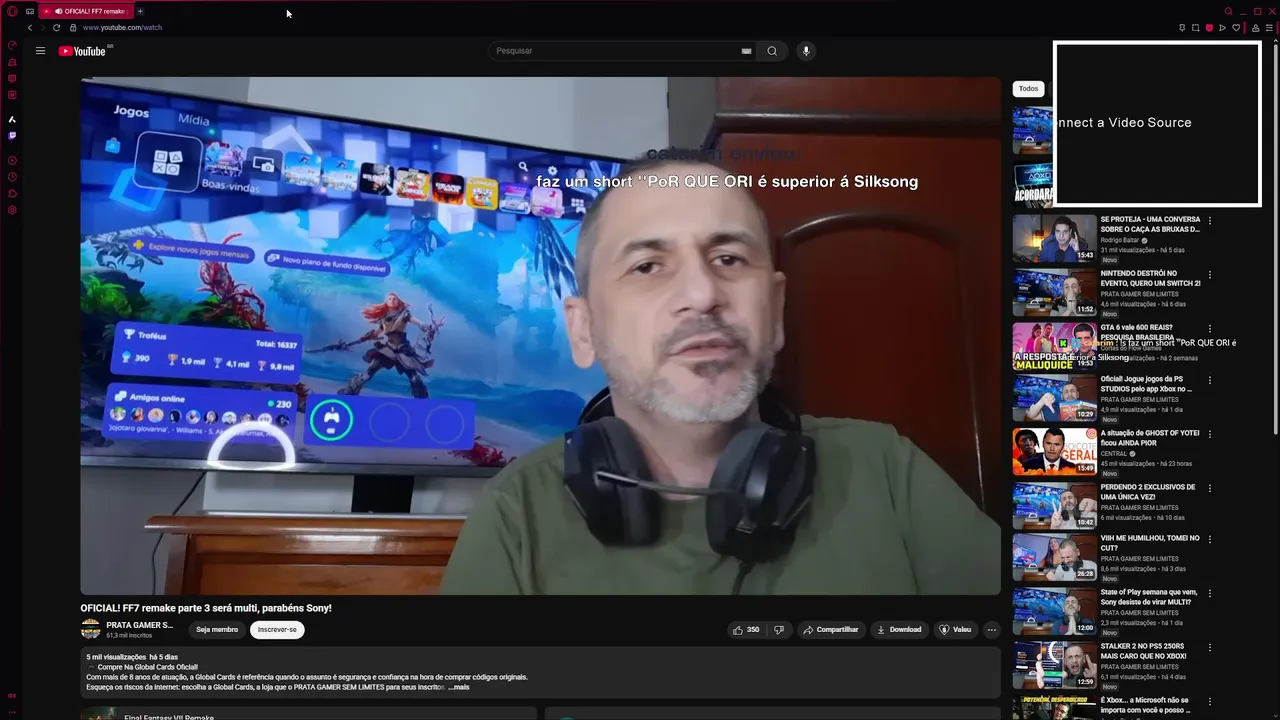Click the video title OFICIAL! FF7 remake
This screenshot has width=1280, height=720.
click(x=206, y=608)
